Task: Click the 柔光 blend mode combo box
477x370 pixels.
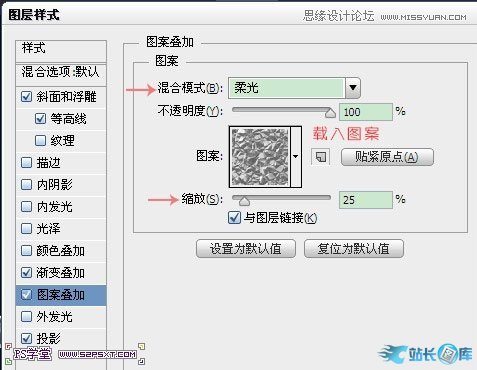Action: pos(294,88)
